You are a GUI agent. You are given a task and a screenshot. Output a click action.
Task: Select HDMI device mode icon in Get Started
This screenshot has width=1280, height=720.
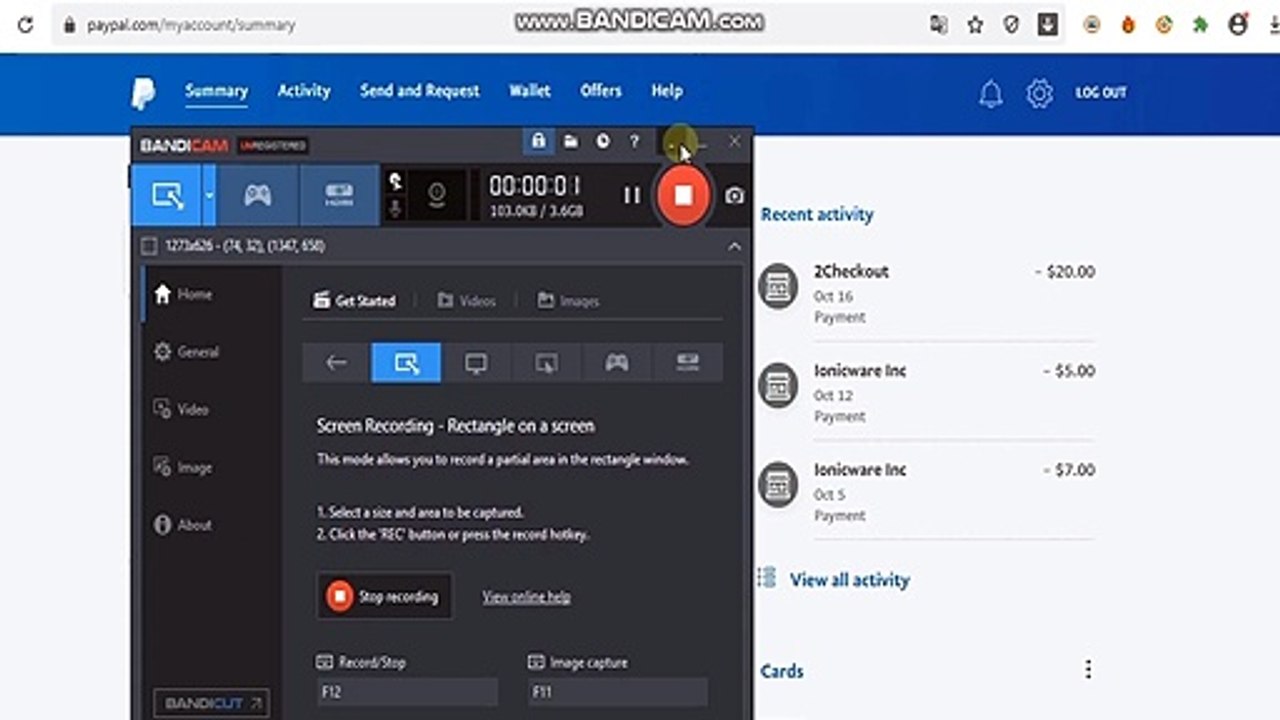point(687,363)
